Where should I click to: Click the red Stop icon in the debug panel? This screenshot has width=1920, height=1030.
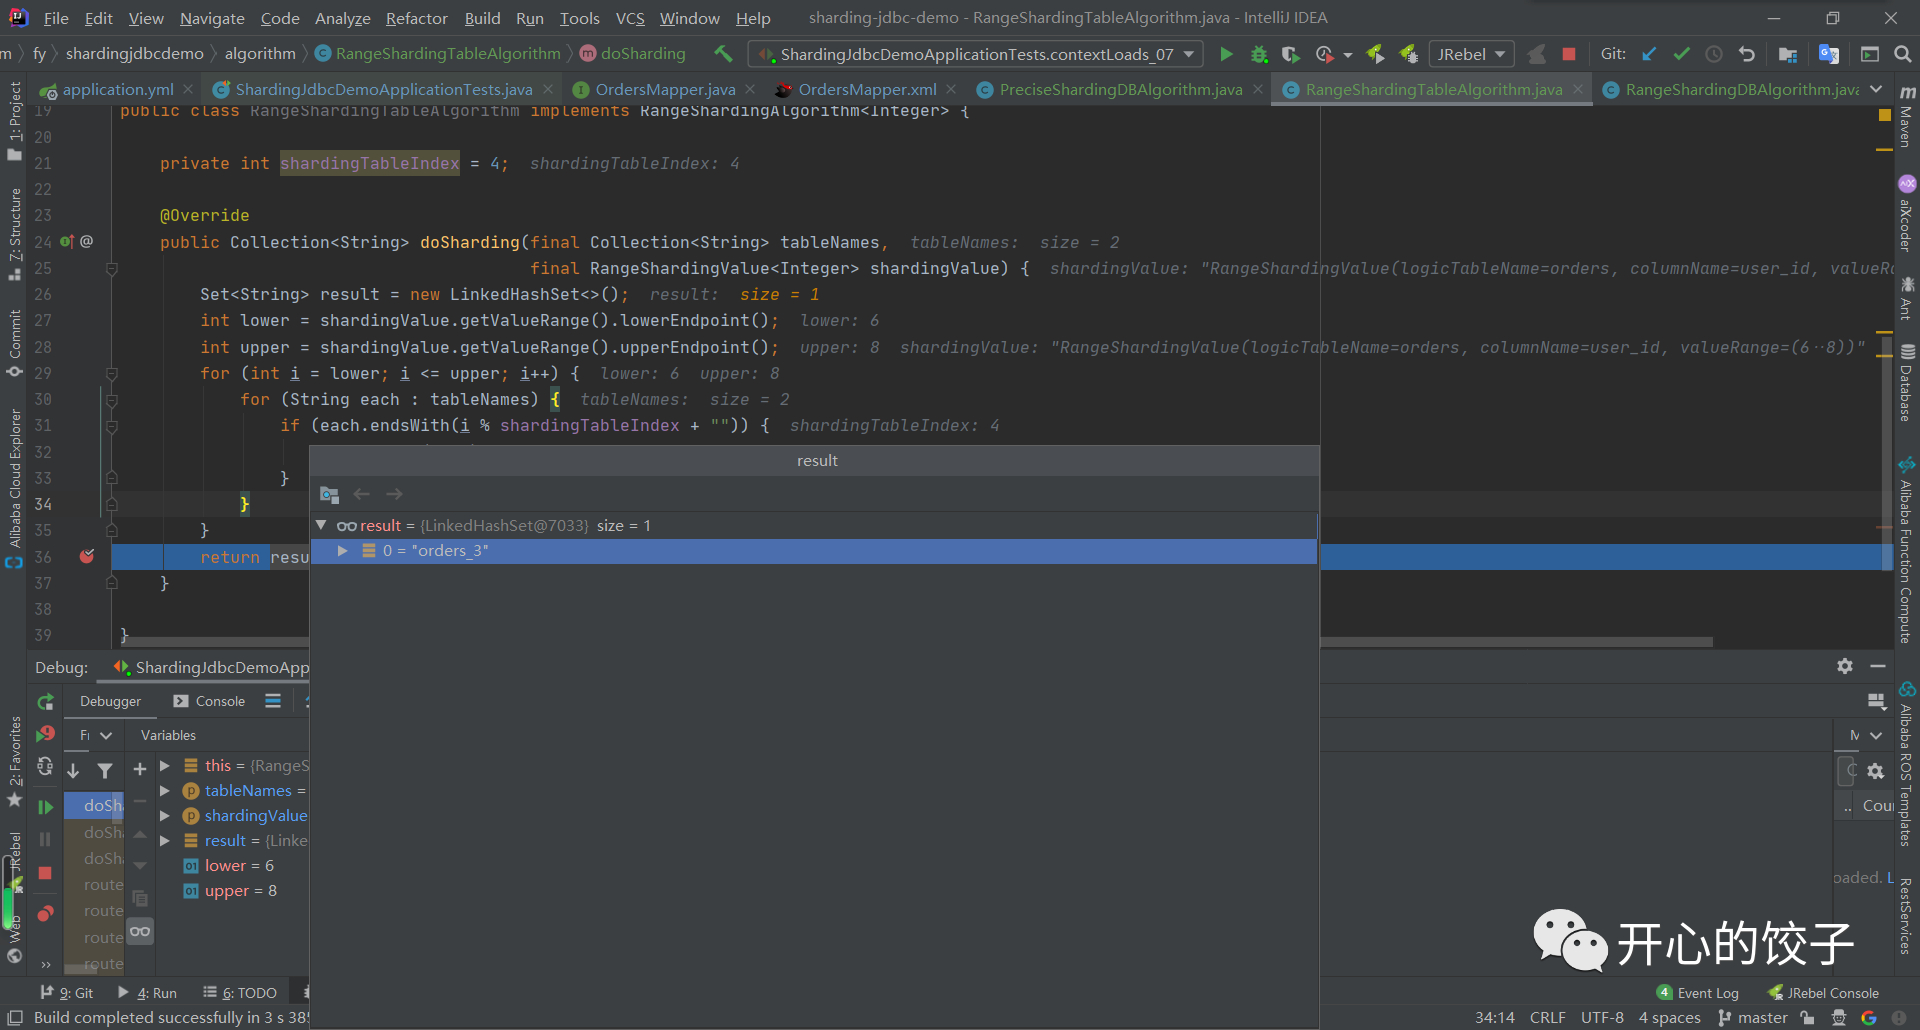[45, 873]
